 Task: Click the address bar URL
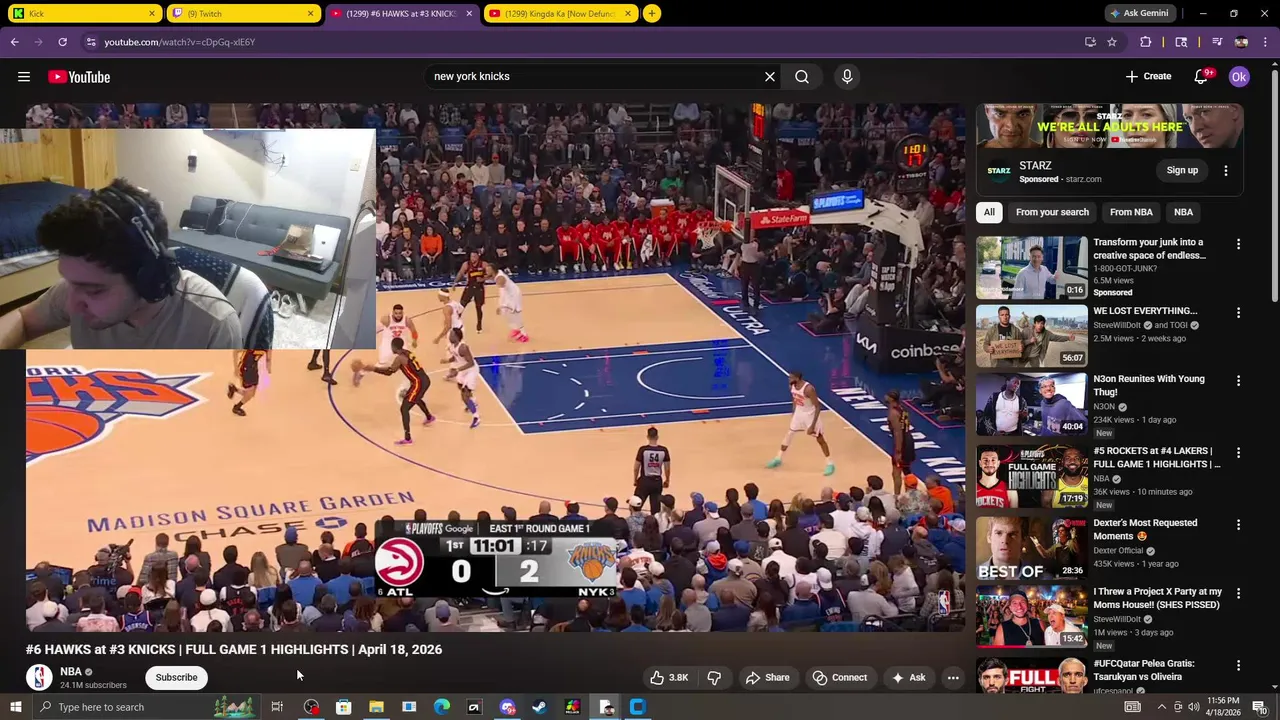[180, 42]
